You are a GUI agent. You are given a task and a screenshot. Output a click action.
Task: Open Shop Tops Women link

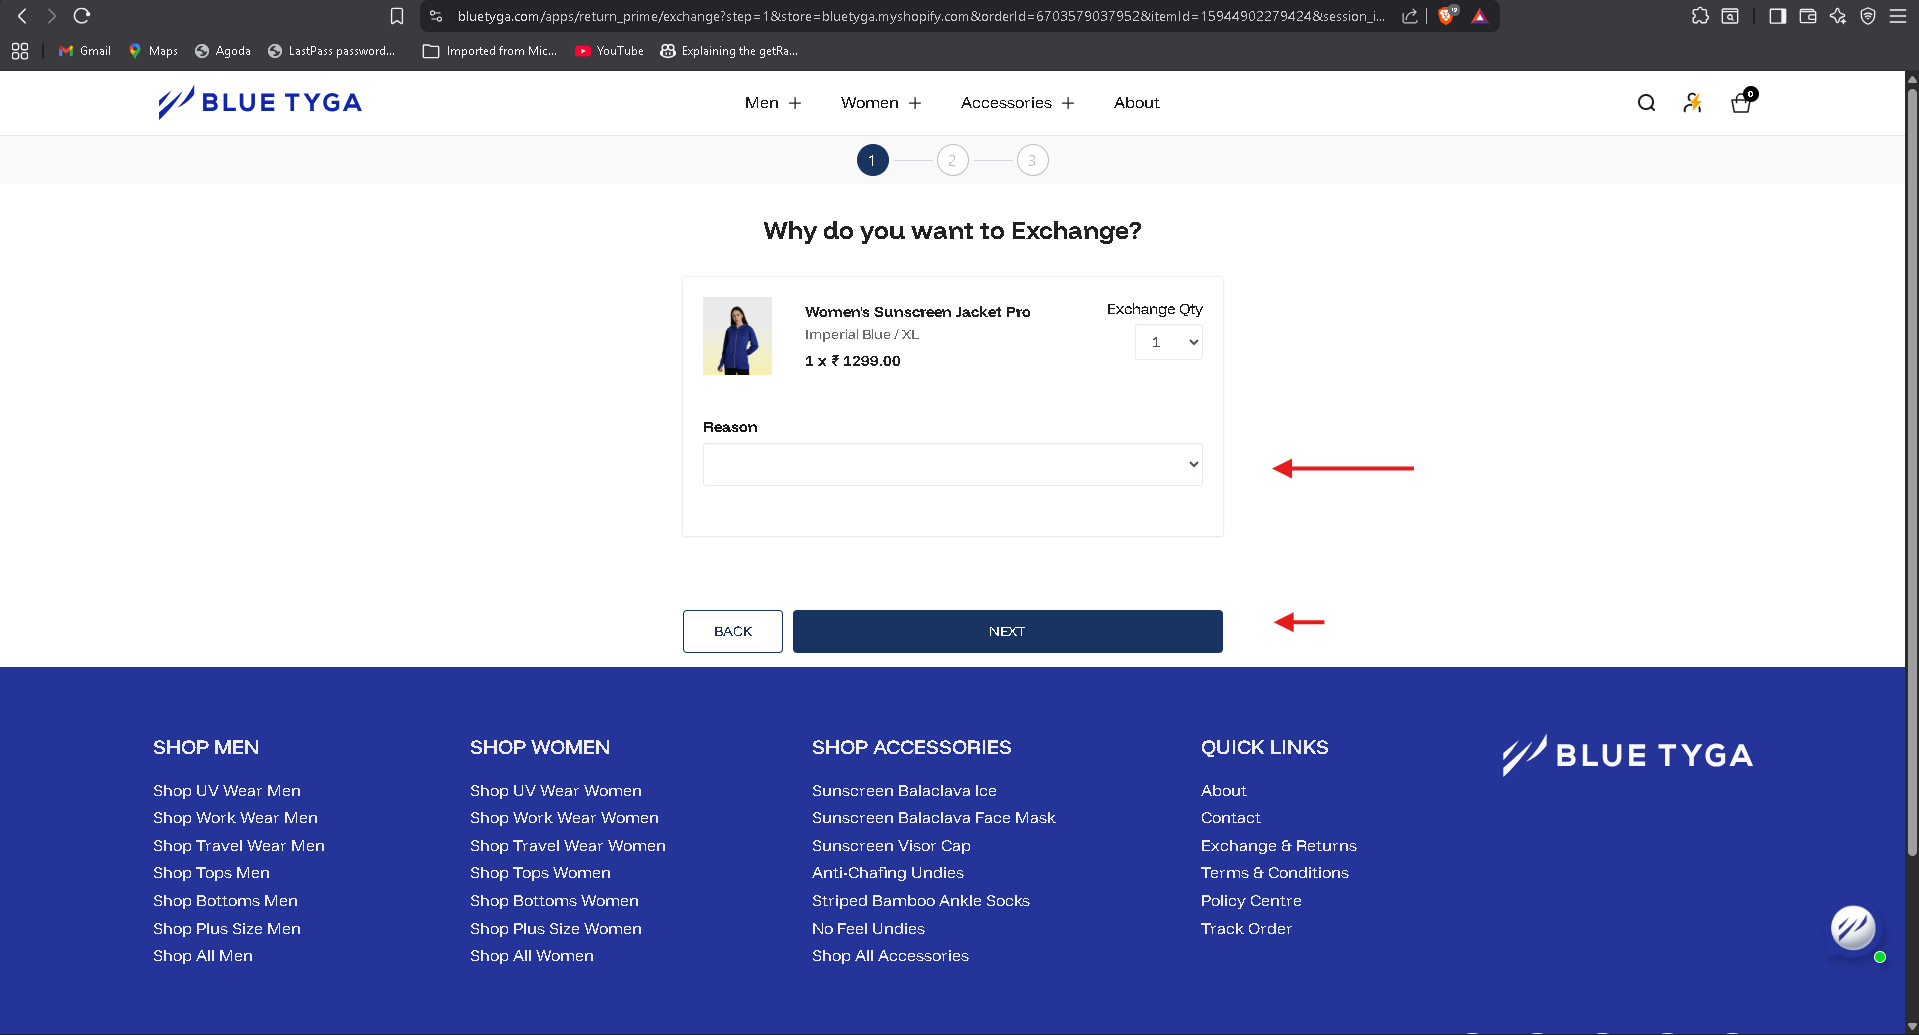(540, 873)
